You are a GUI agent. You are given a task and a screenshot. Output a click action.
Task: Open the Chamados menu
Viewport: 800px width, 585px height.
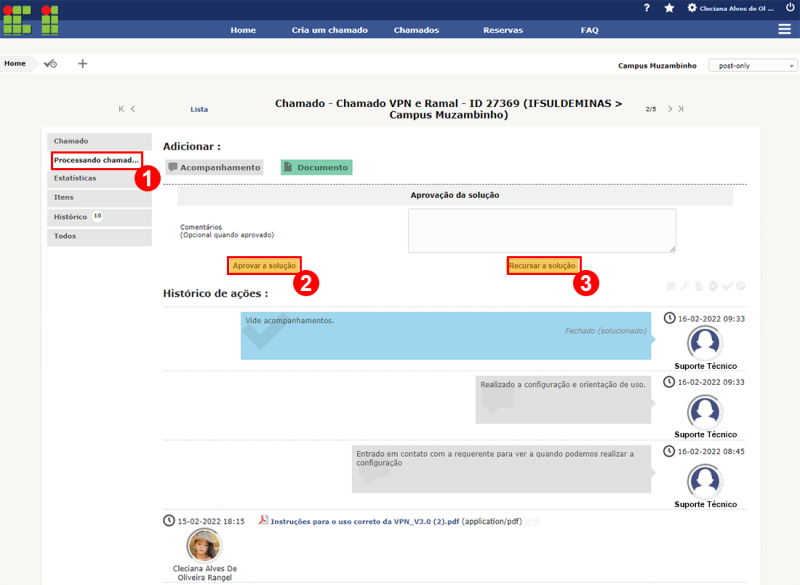(x=416, y=30)
